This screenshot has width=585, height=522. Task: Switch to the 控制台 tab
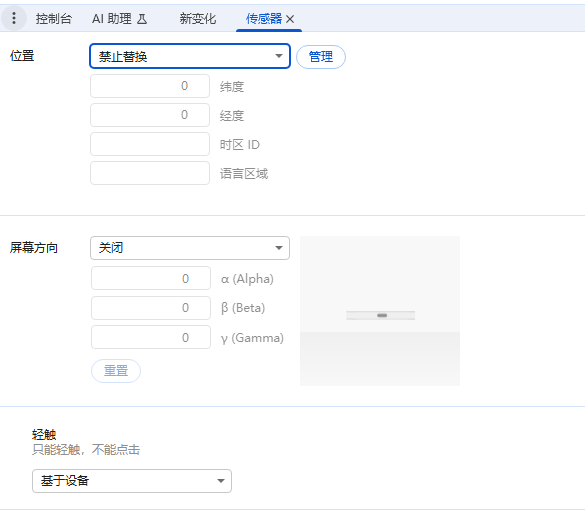pyautogui.click(x=53, y=18)
